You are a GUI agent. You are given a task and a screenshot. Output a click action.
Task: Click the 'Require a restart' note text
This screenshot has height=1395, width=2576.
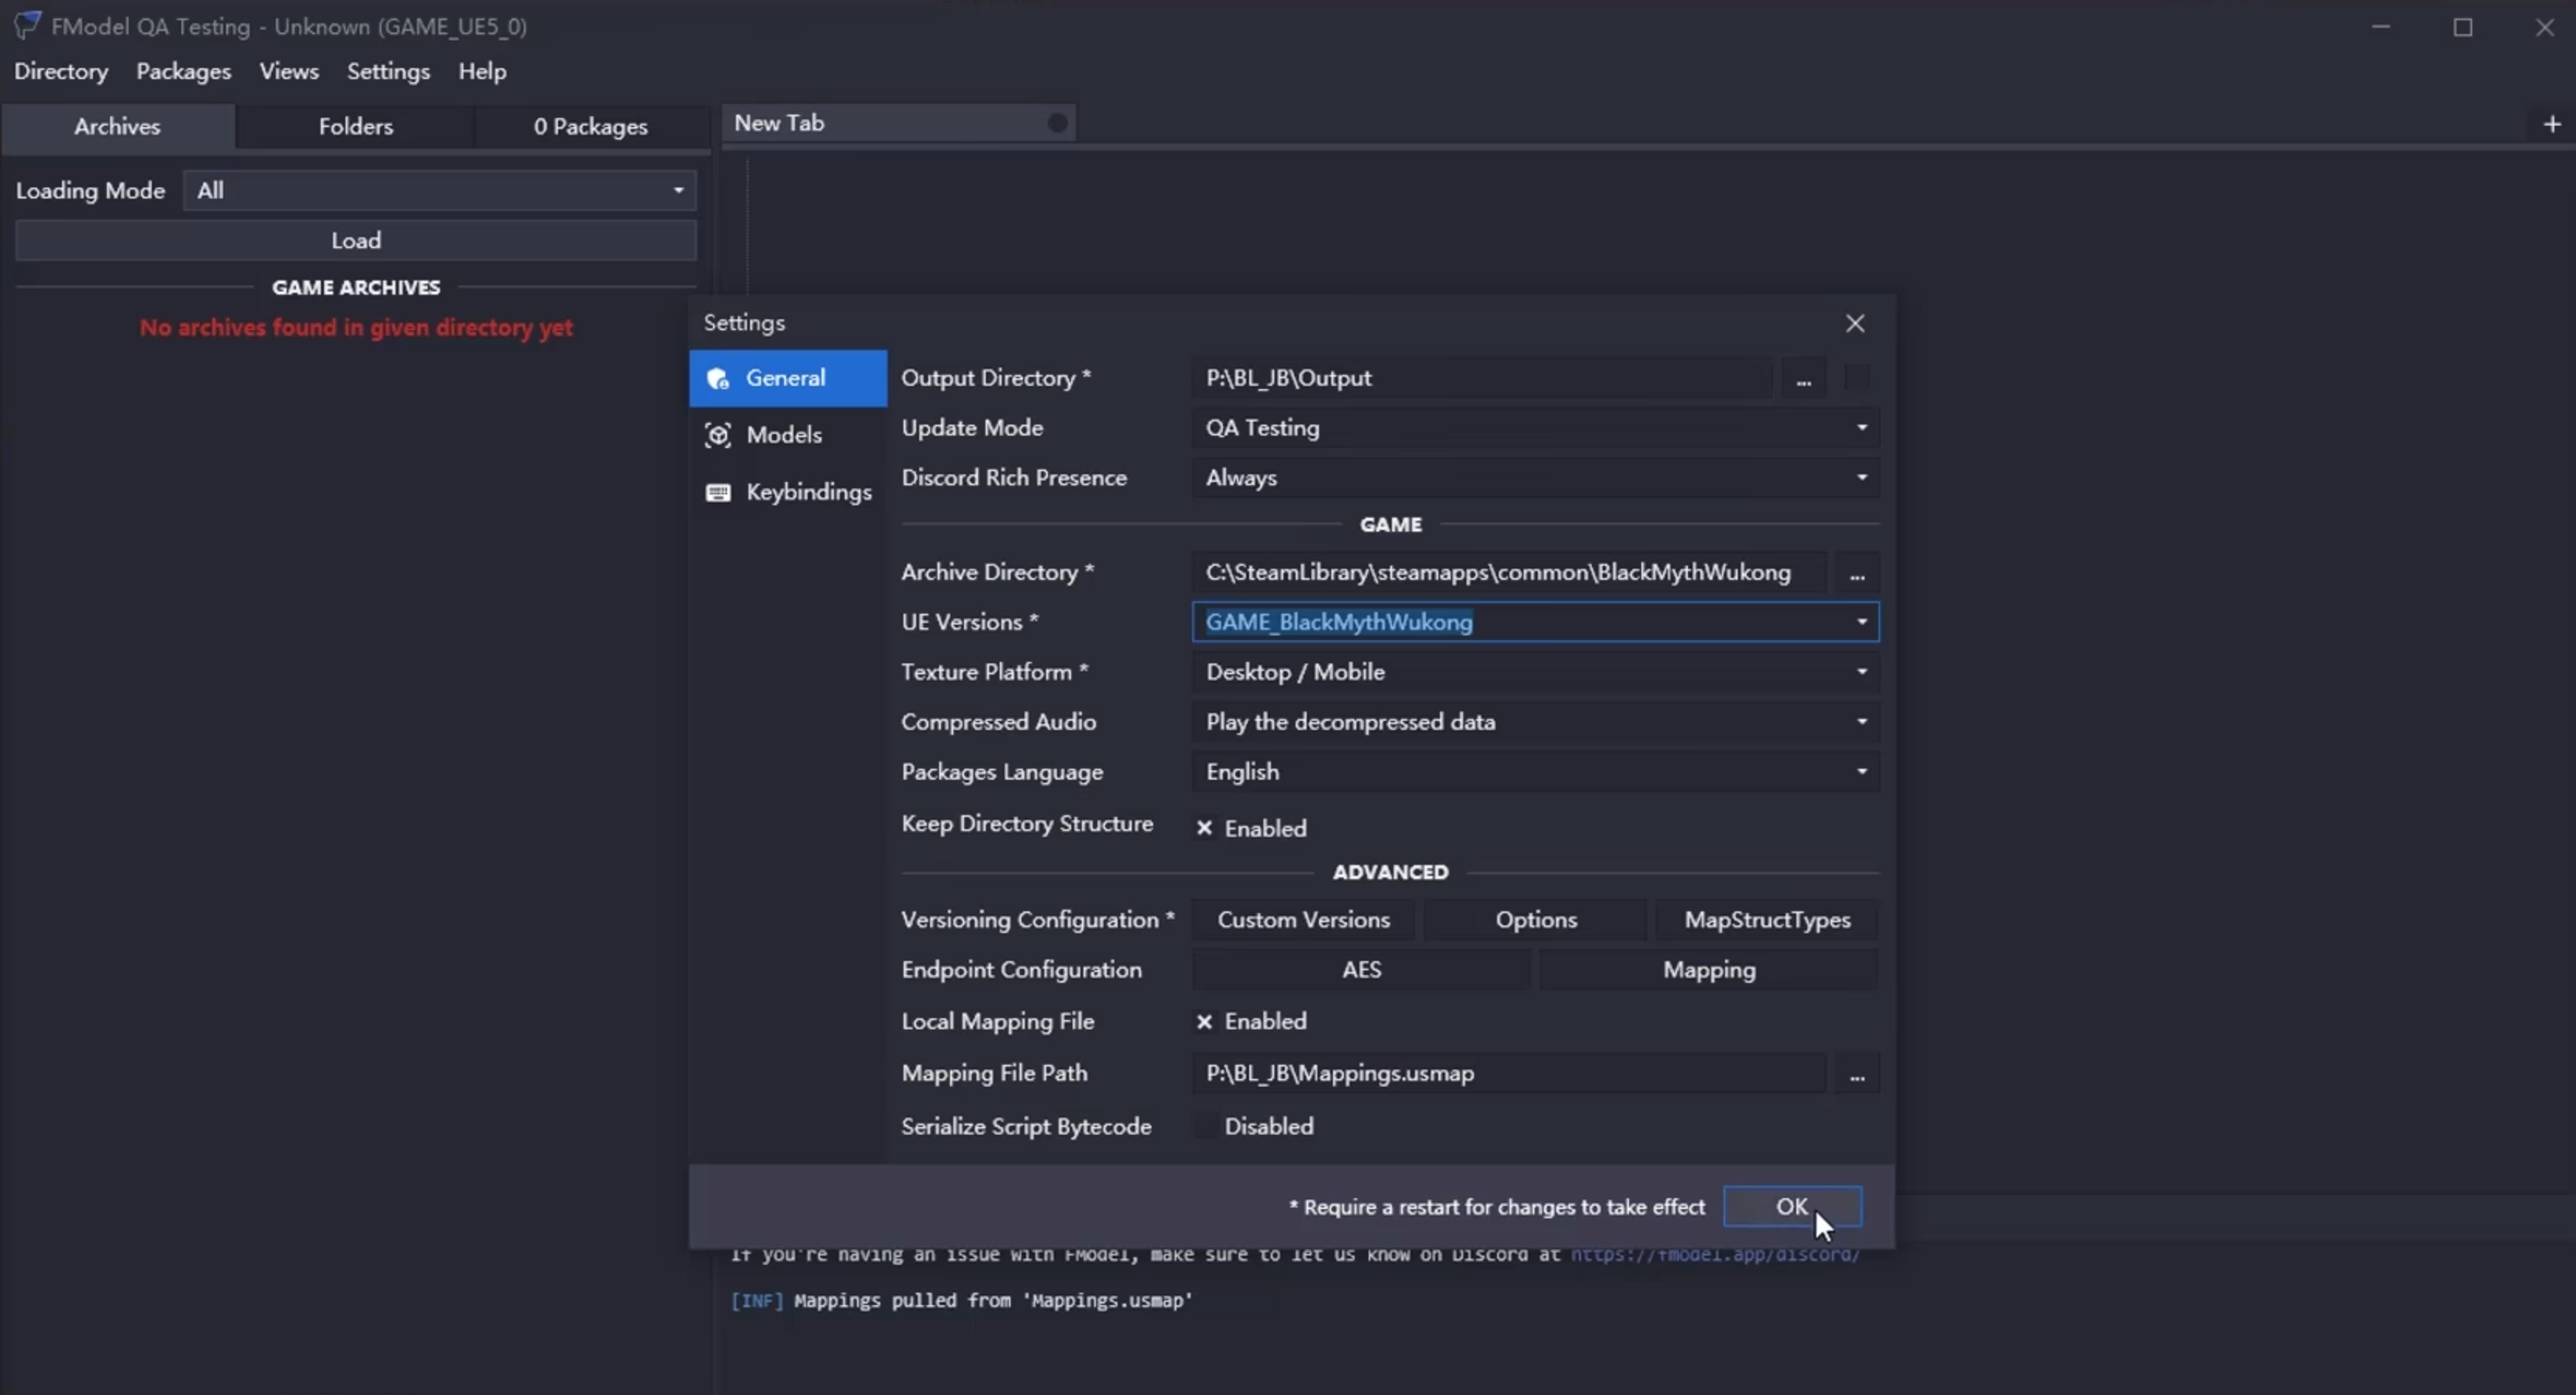click(1497, 1208)
